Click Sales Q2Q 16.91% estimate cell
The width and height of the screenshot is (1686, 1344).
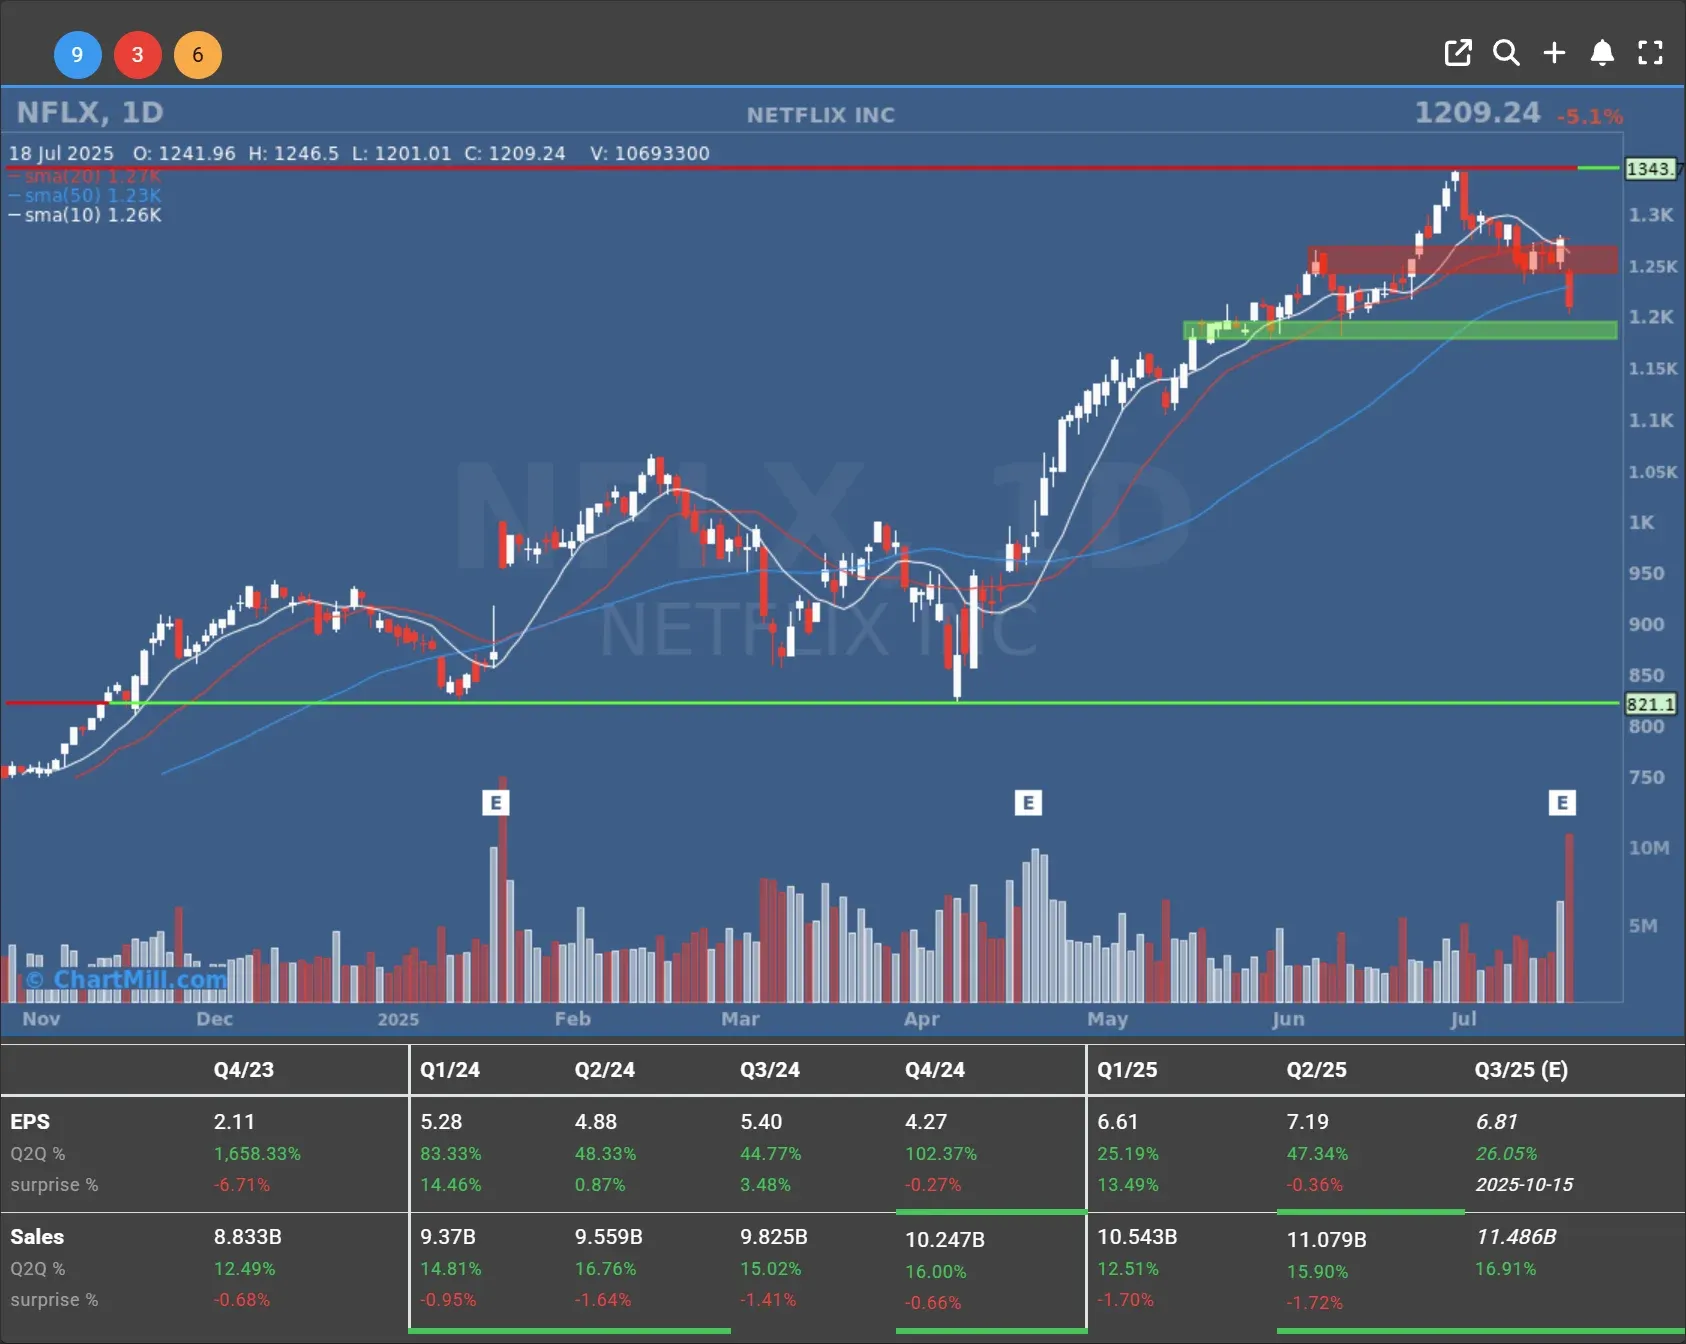1506,1268
